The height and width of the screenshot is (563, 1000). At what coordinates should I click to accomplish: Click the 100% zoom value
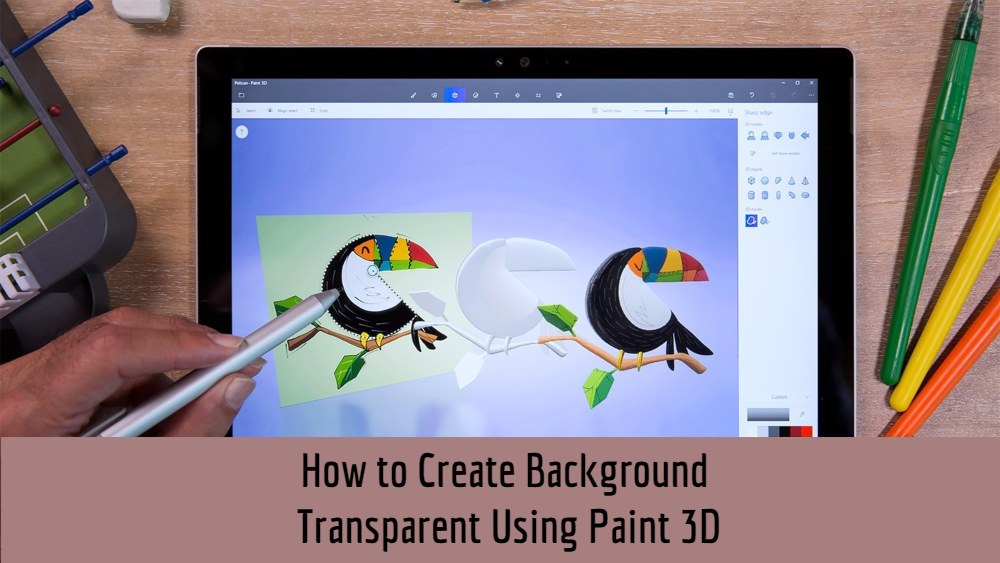click(714, 111)
